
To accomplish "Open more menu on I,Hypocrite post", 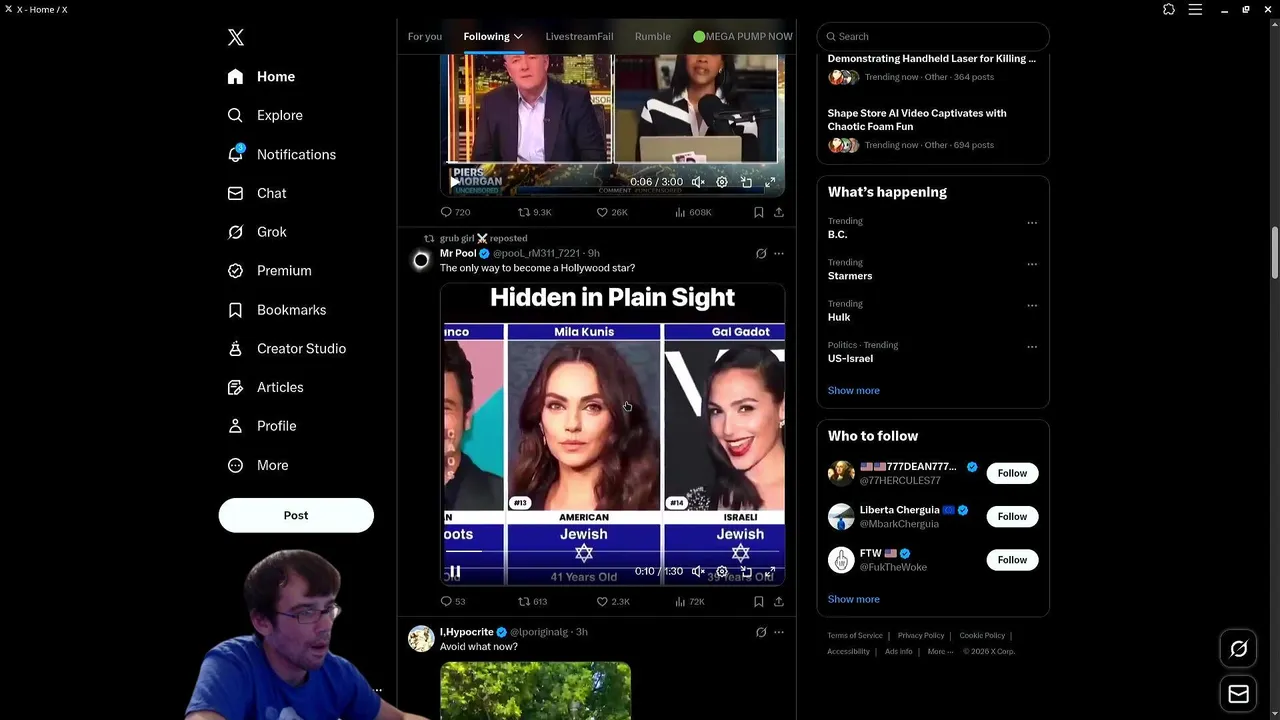I will pos(779,632).
